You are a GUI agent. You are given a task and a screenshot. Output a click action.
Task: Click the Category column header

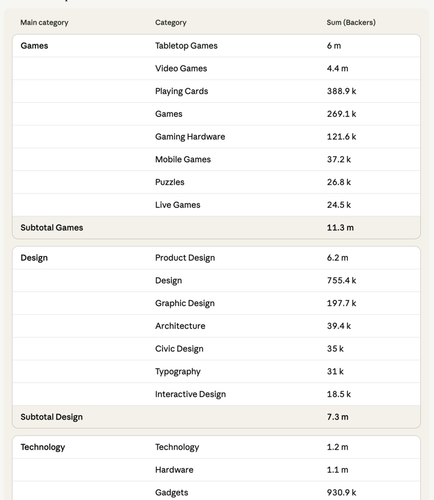(171, 22)
